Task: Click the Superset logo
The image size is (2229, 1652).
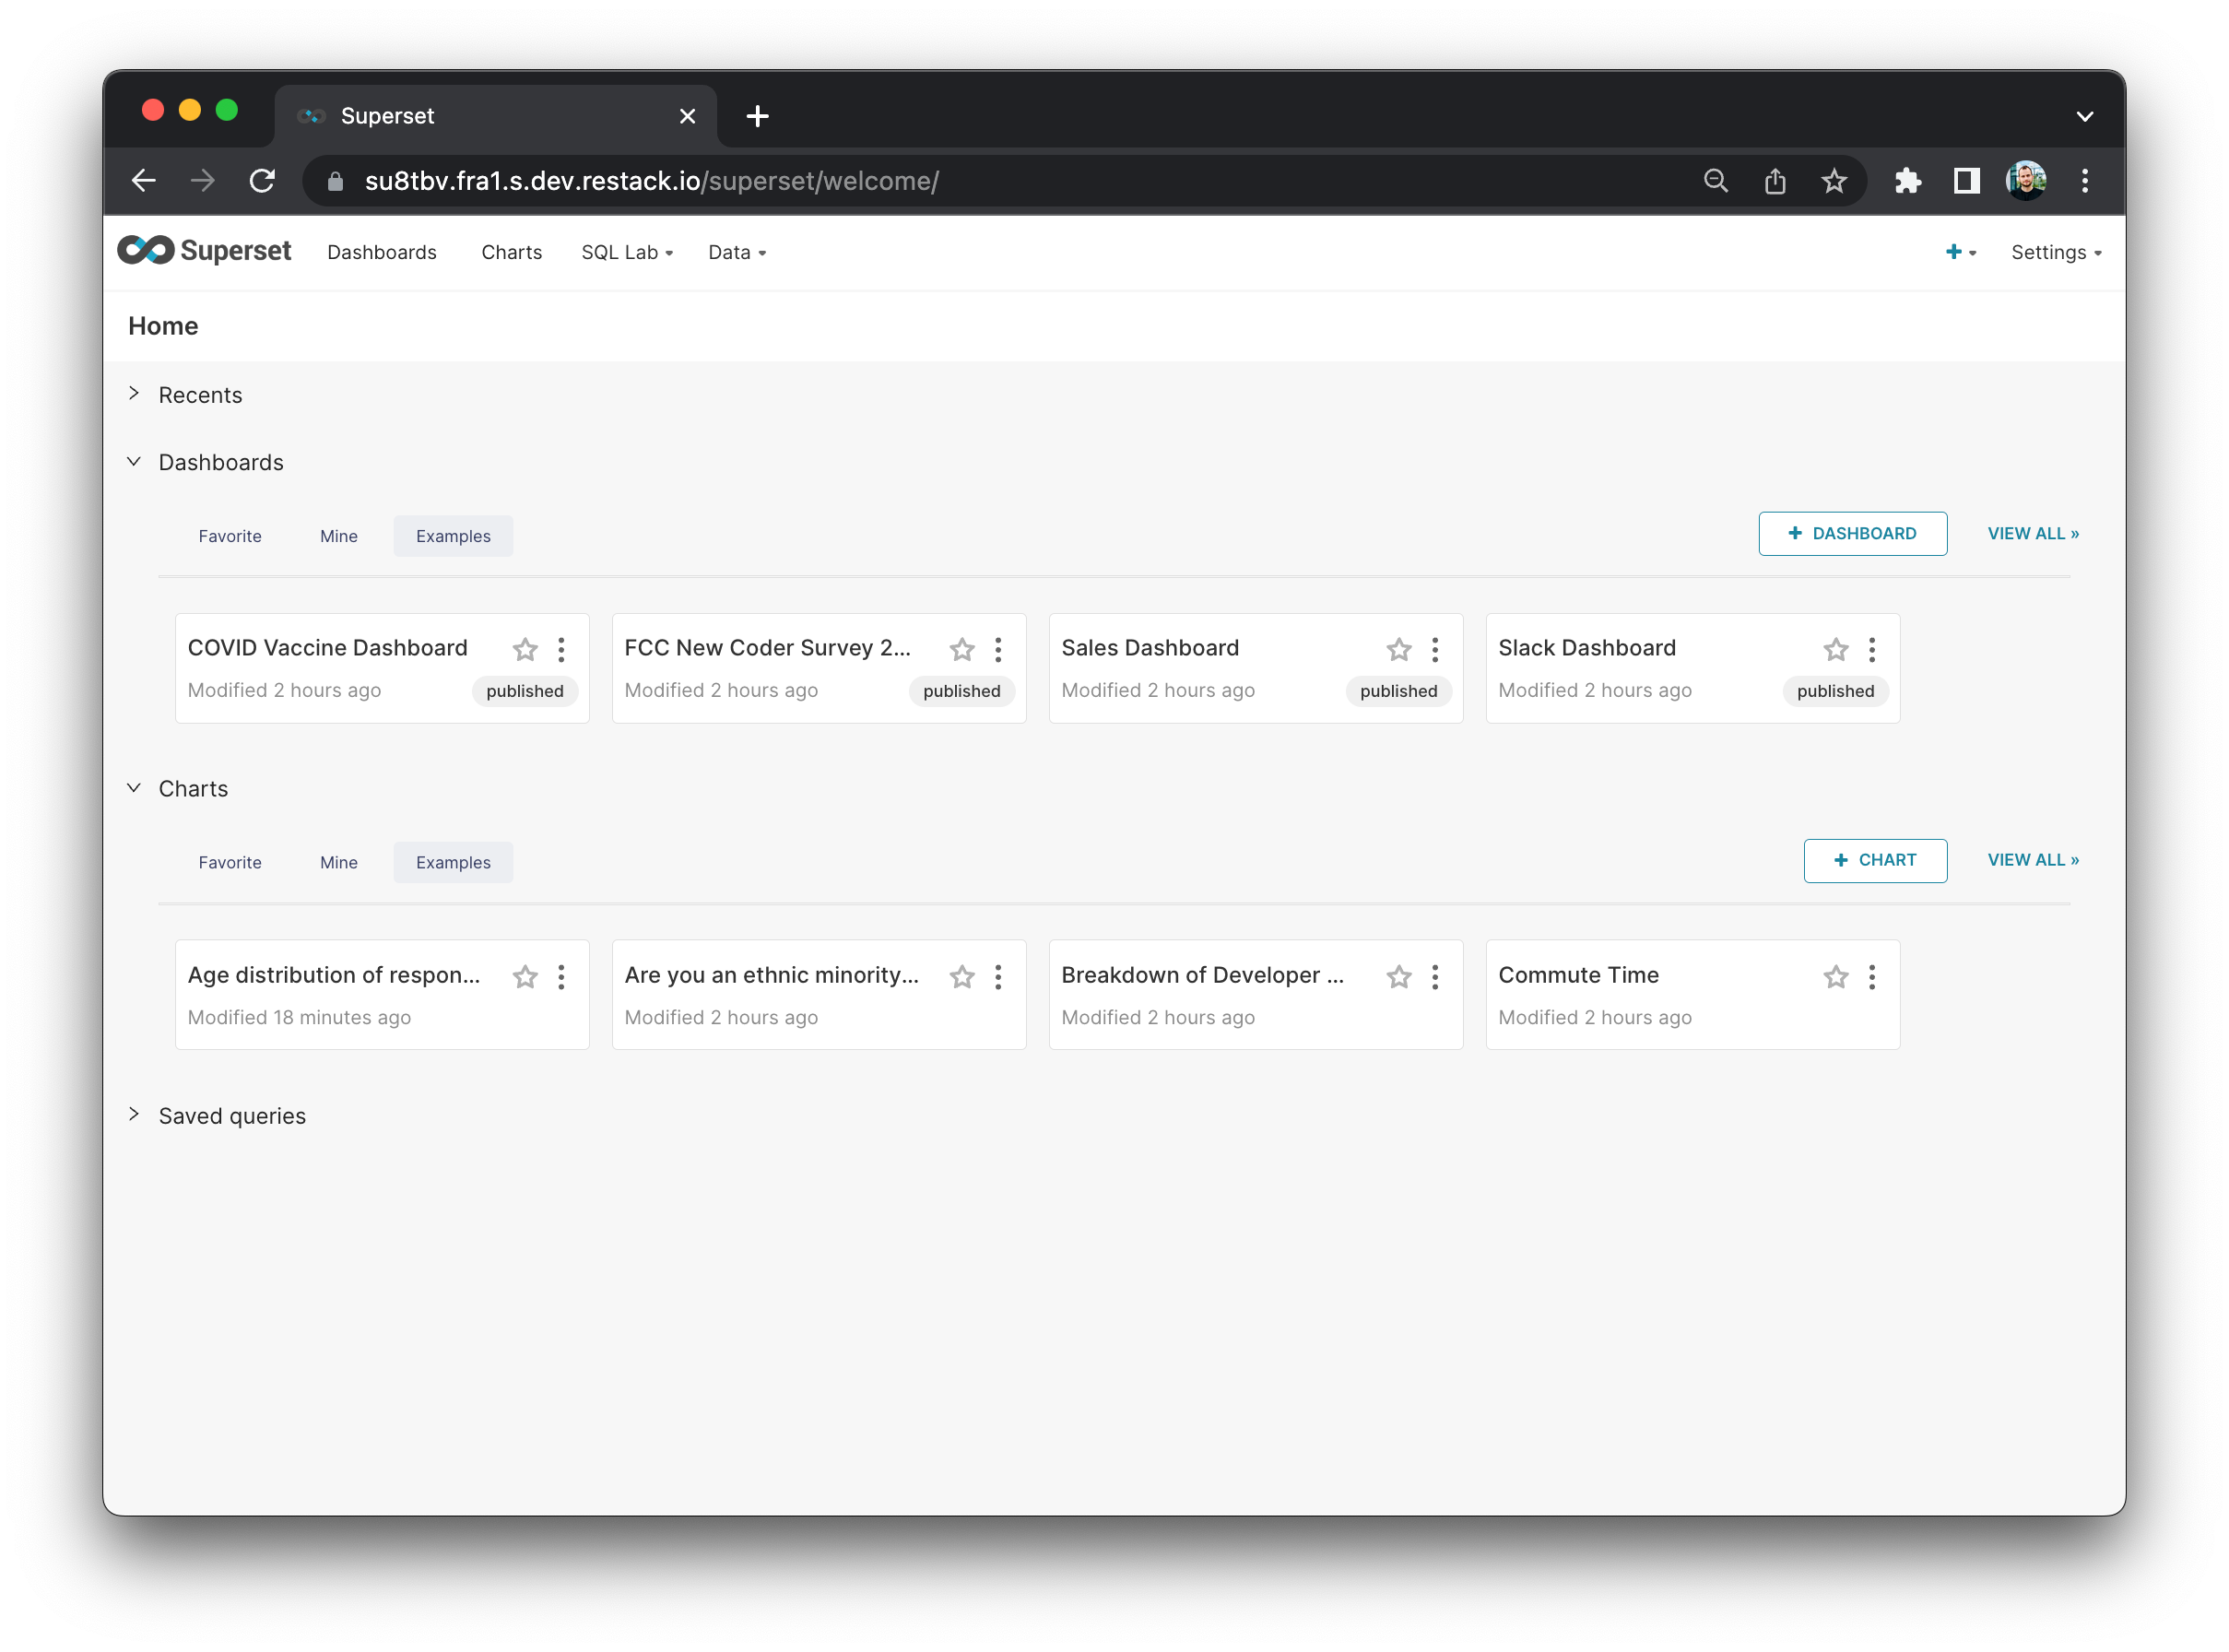Action: point(204,251)
